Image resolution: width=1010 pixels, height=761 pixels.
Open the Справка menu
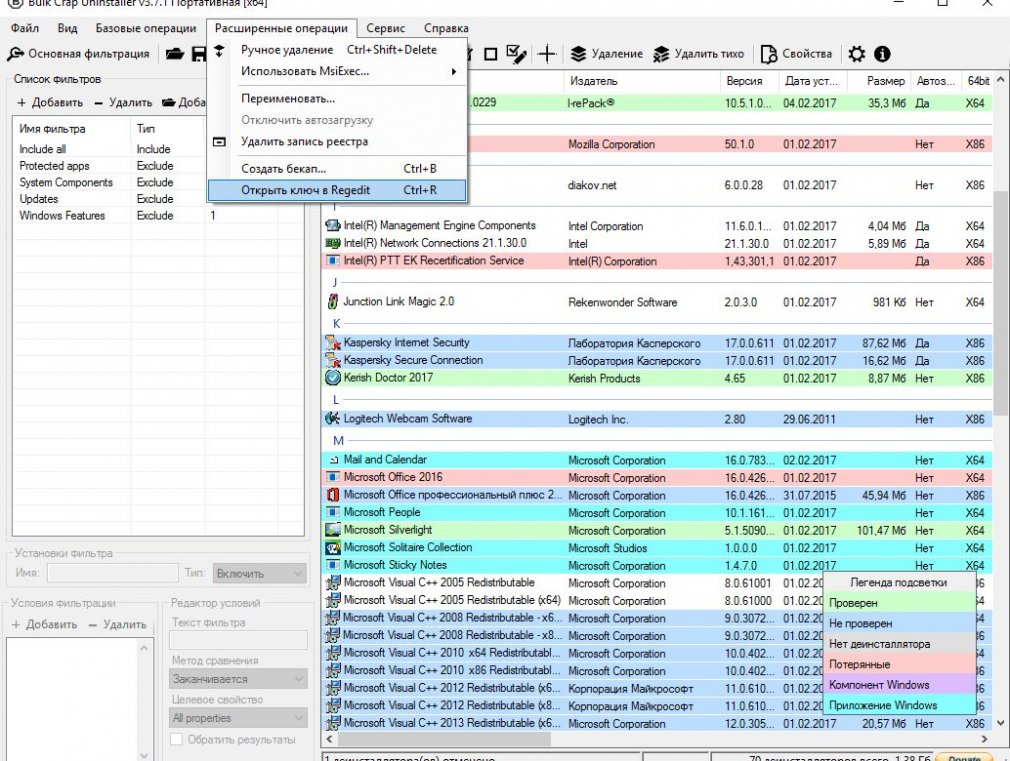point(446,28)
